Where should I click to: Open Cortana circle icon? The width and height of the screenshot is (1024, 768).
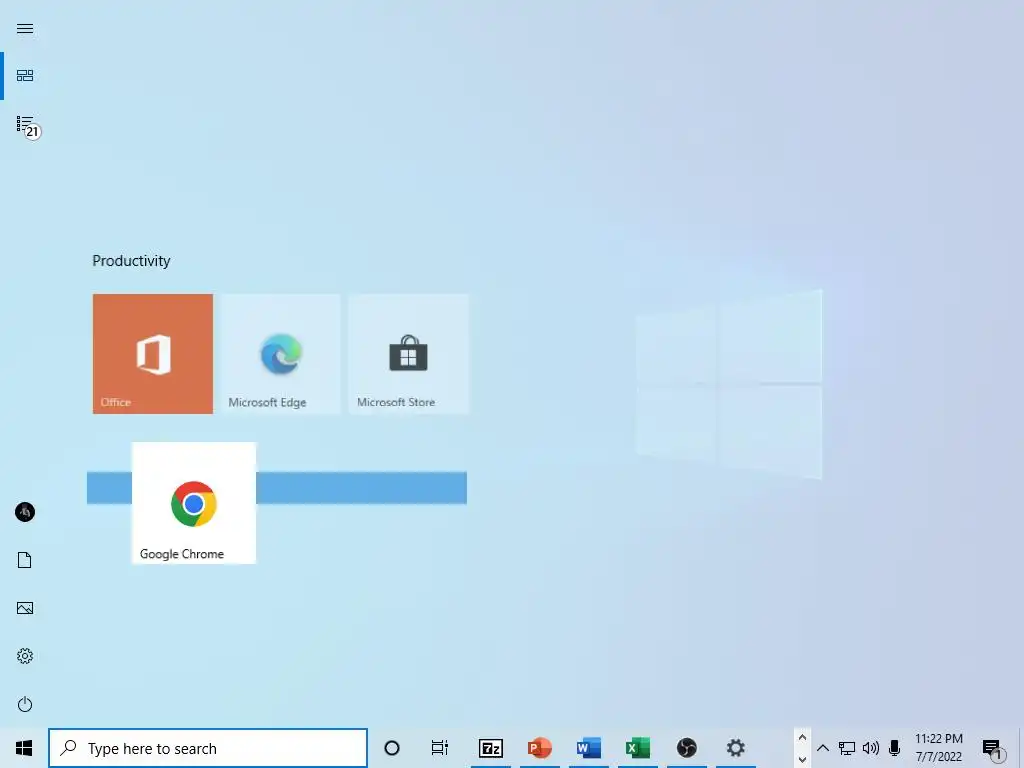[x=392, y=748]
